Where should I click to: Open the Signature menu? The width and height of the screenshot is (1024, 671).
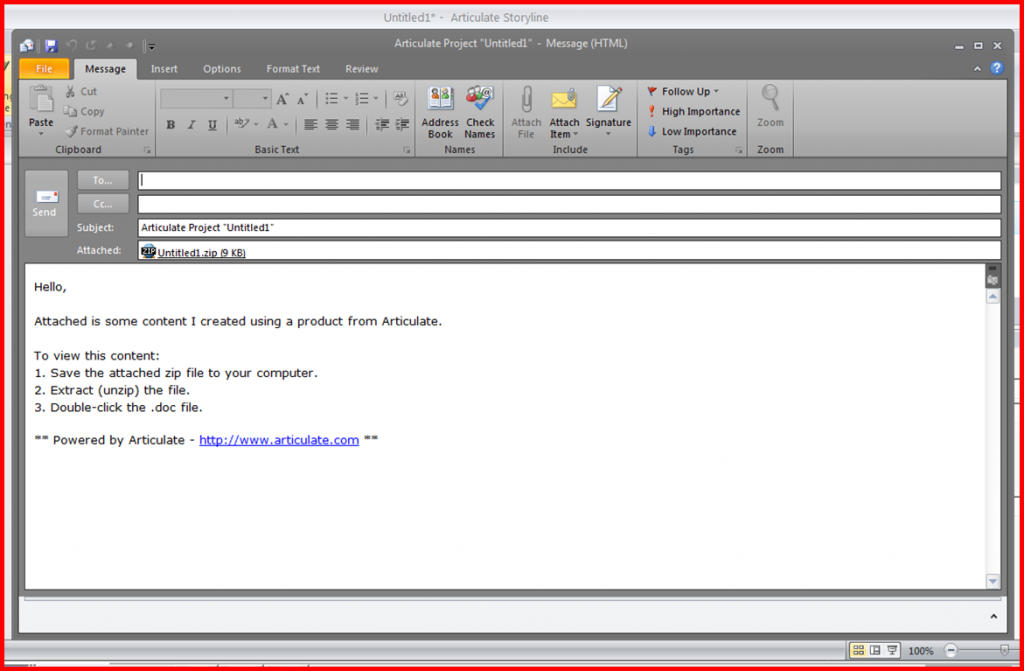point(609,112)
